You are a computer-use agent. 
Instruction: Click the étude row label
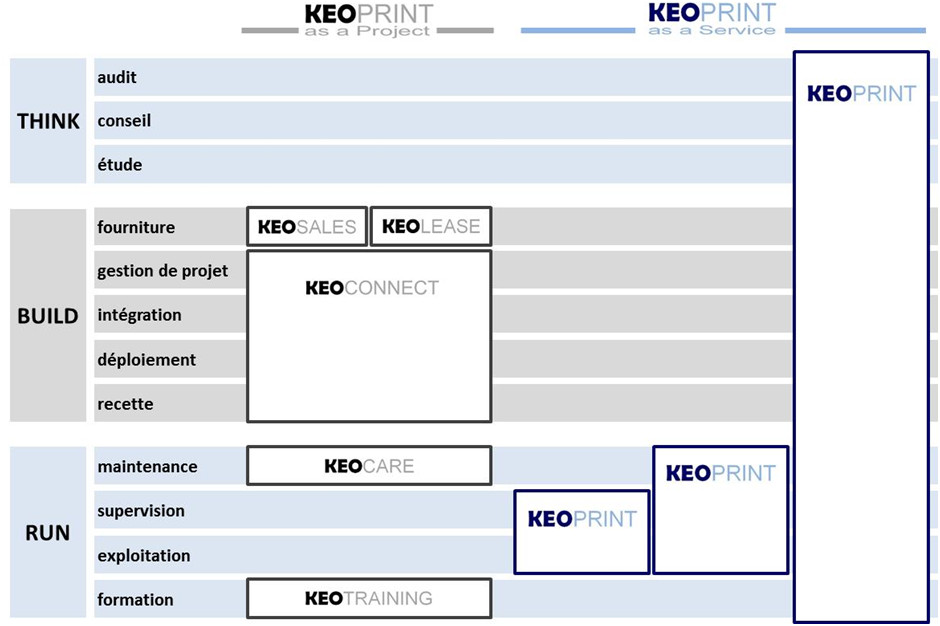(120, 164)
